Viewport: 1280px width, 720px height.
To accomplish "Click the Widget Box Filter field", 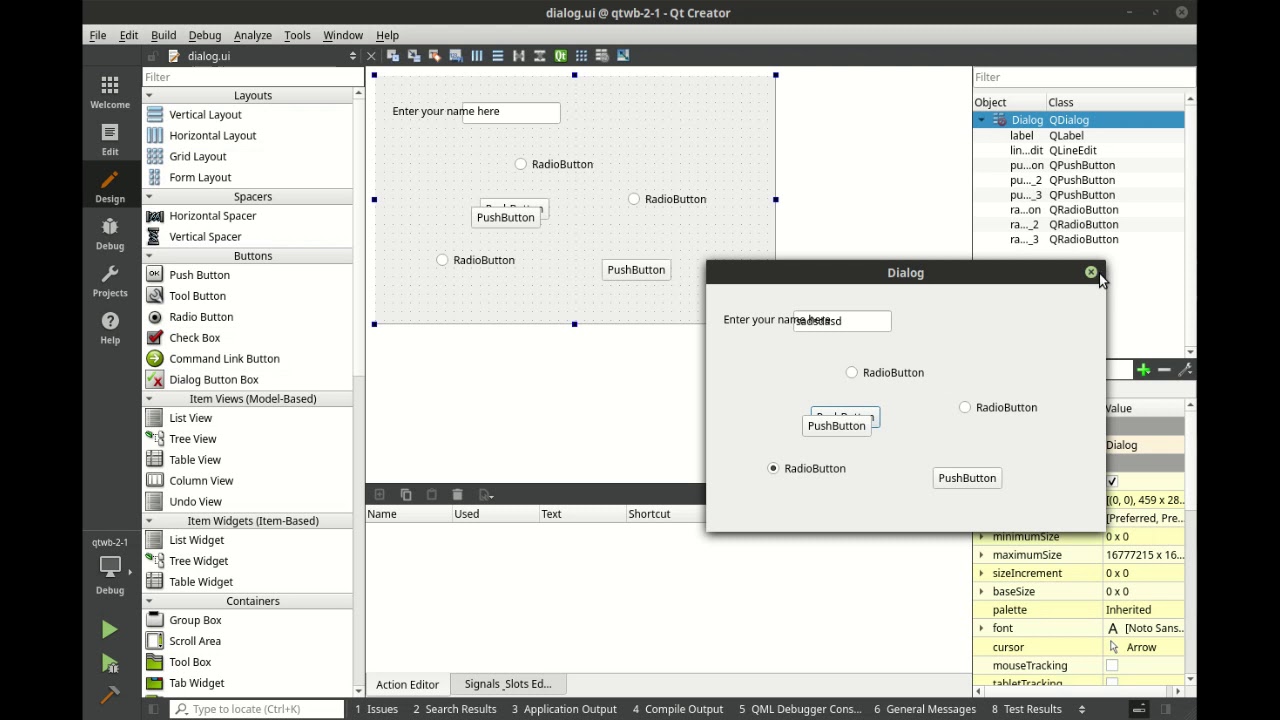I will tap(253, 77).
